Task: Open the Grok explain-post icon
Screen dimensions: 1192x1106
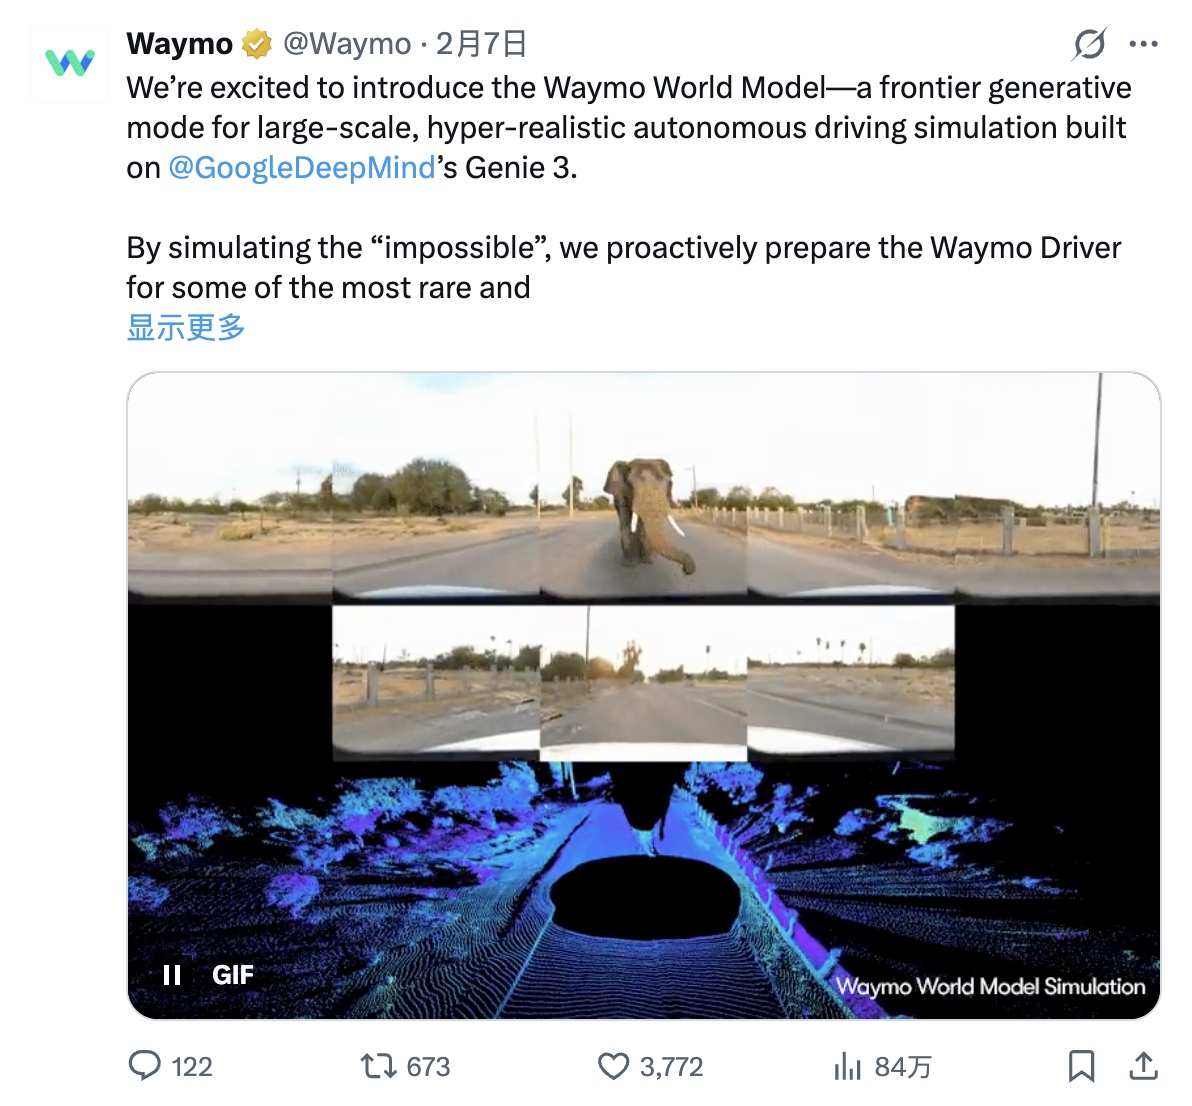Action: [1089, 44]
